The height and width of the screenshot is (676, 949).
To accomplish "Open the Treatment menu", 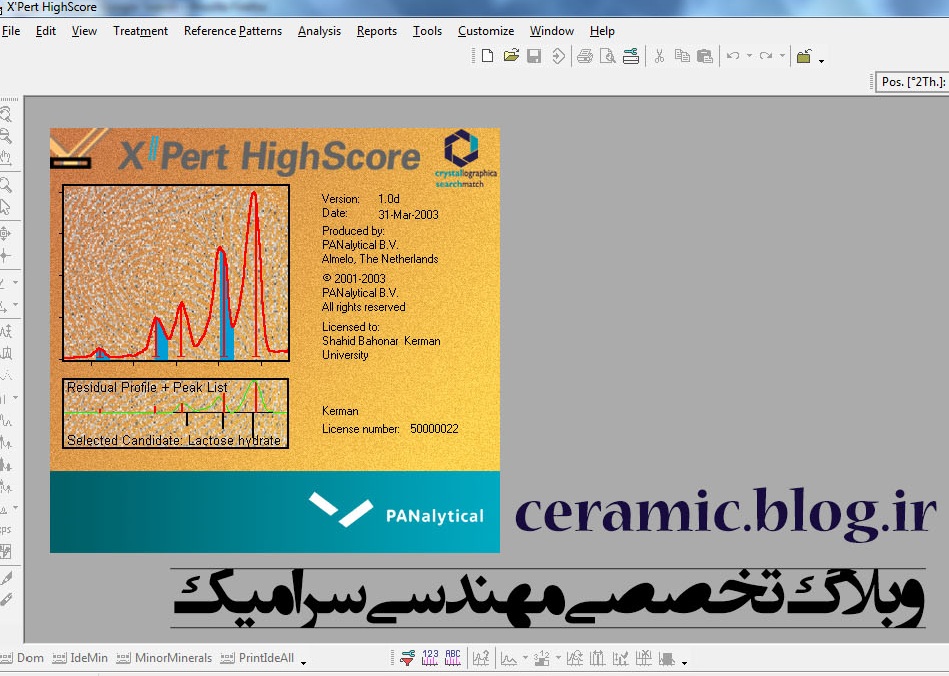I will [140, 31].
